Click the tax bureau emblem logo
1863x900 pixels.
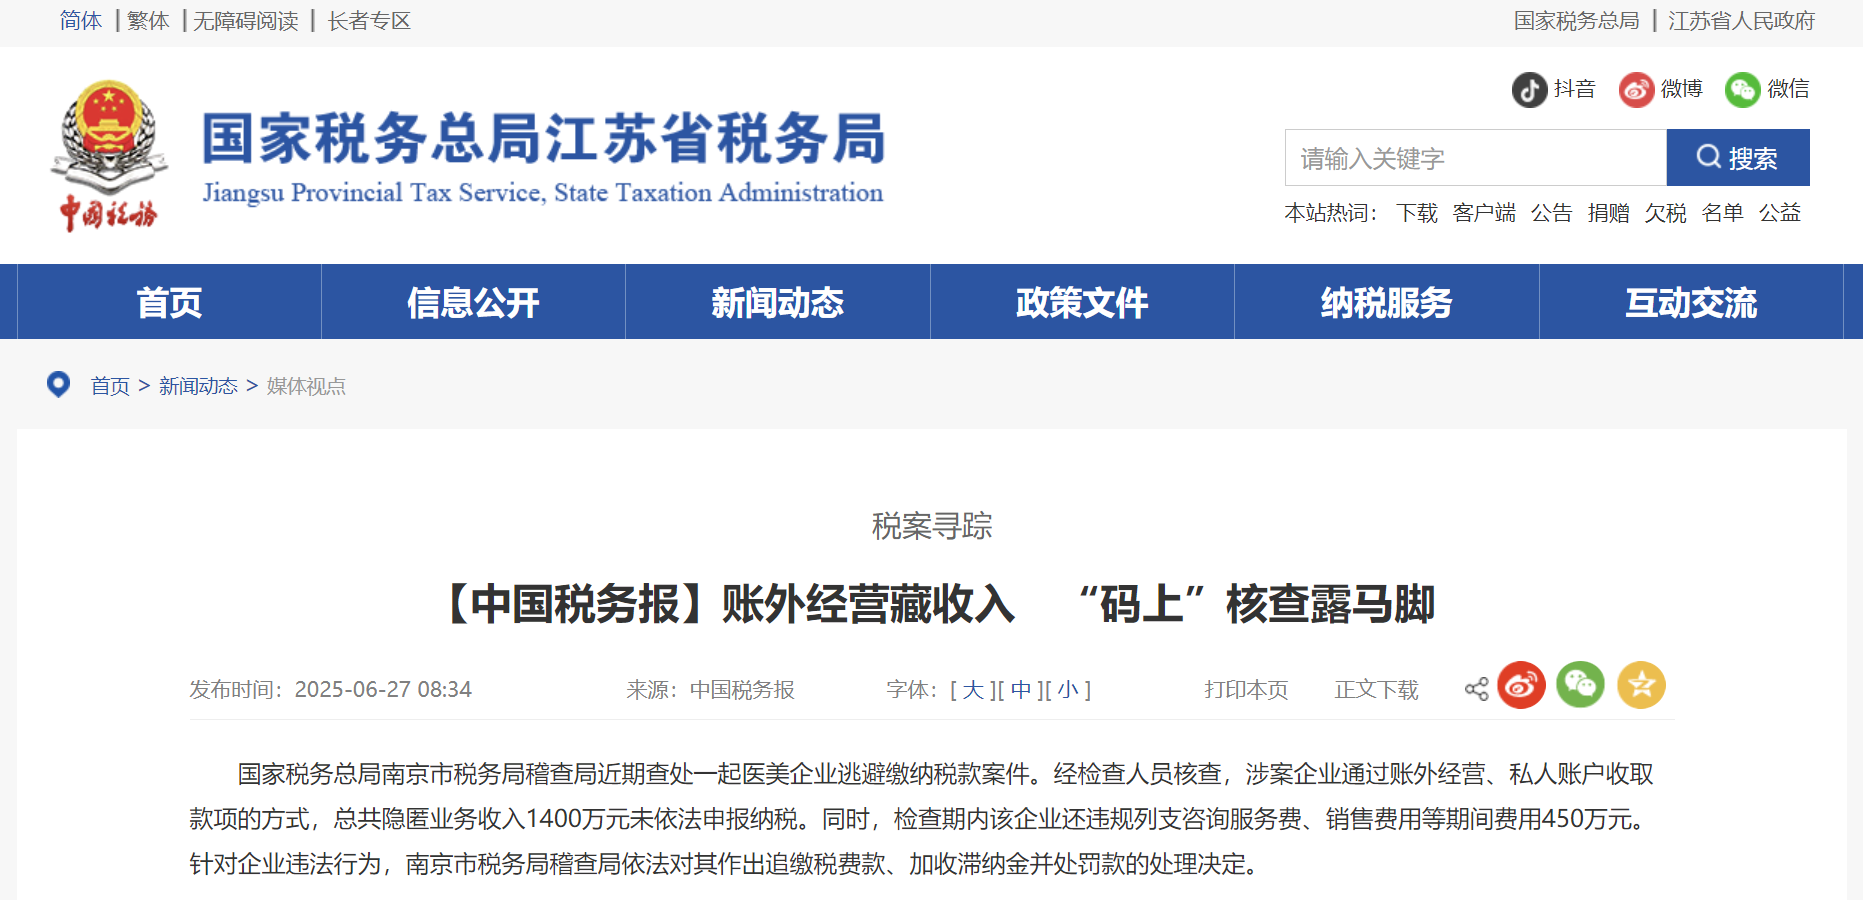click(108, 155)
